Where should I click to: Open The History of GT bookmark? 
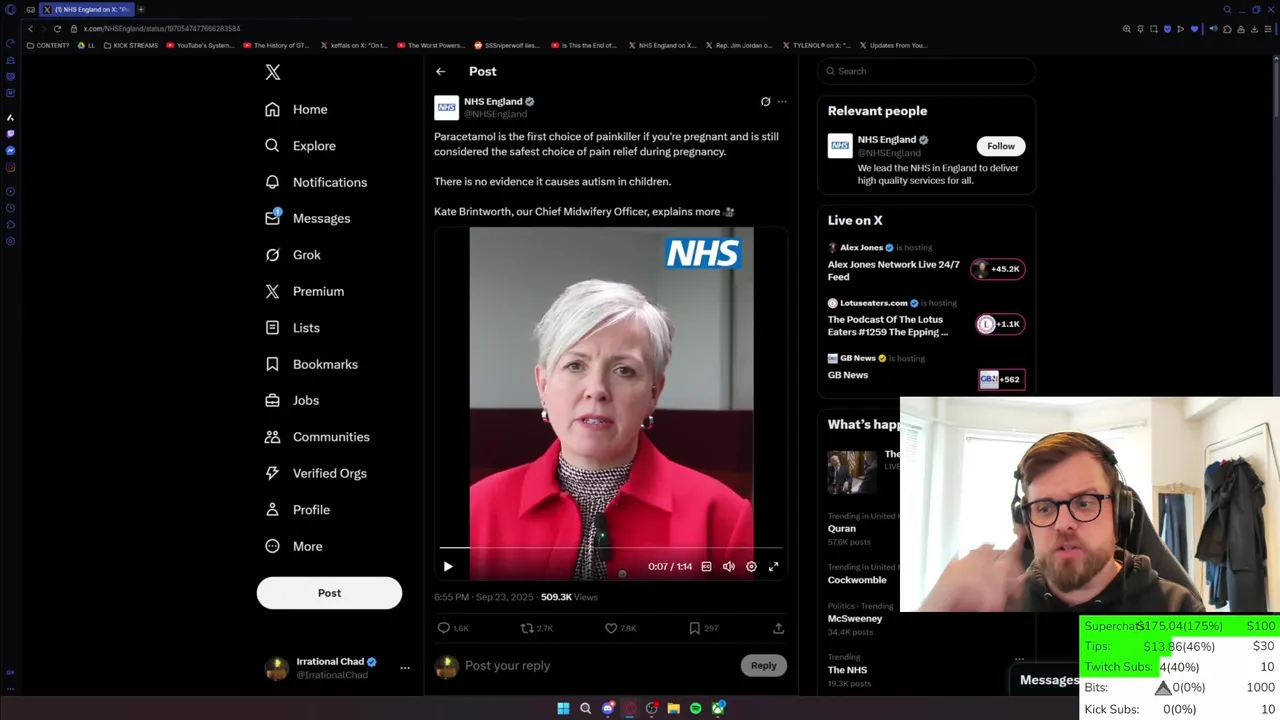pos(275,45)
